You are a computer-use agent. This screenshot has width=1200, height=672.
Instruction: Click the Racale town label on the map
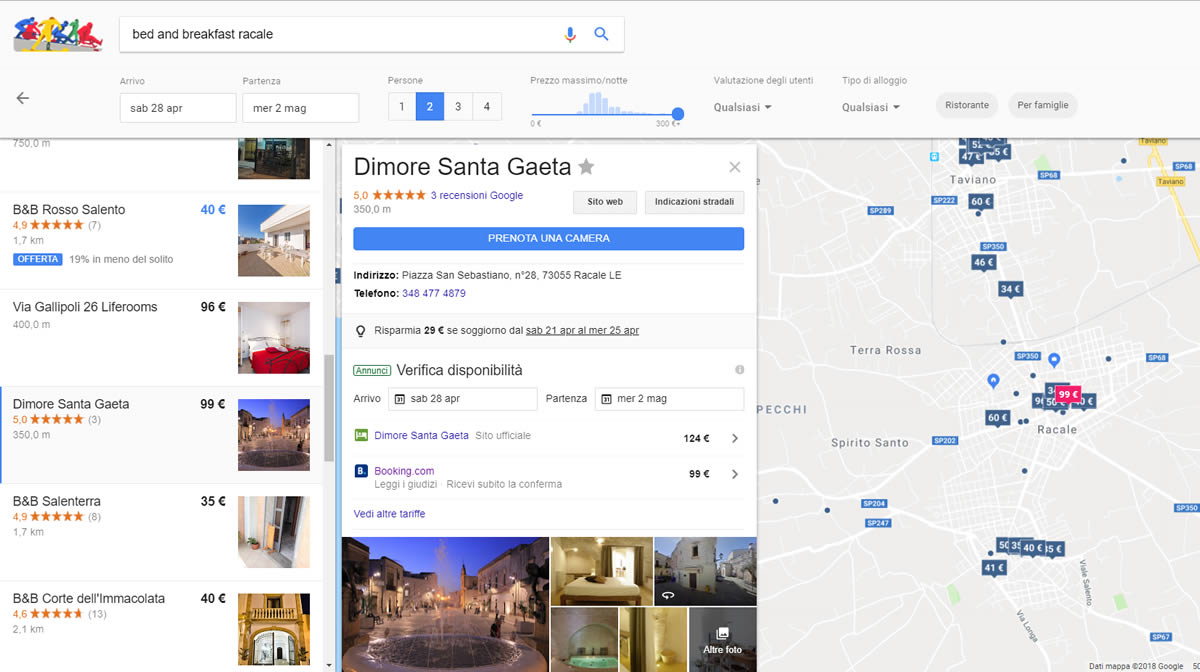1058,429
